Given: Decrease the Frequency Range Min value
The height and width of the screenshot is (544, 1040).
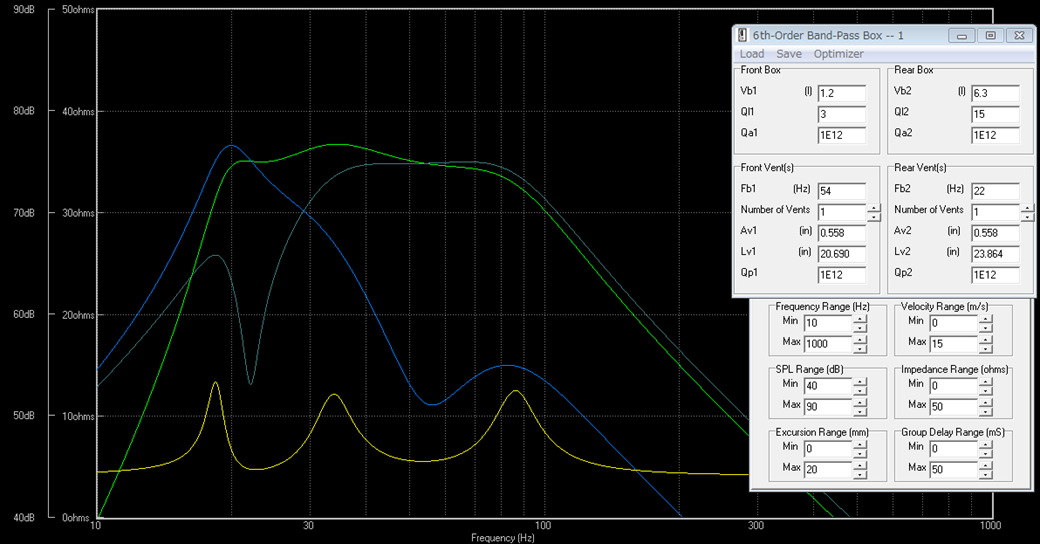Looking at the screenshot, I should pyautogui.click(x=860, y=326).
